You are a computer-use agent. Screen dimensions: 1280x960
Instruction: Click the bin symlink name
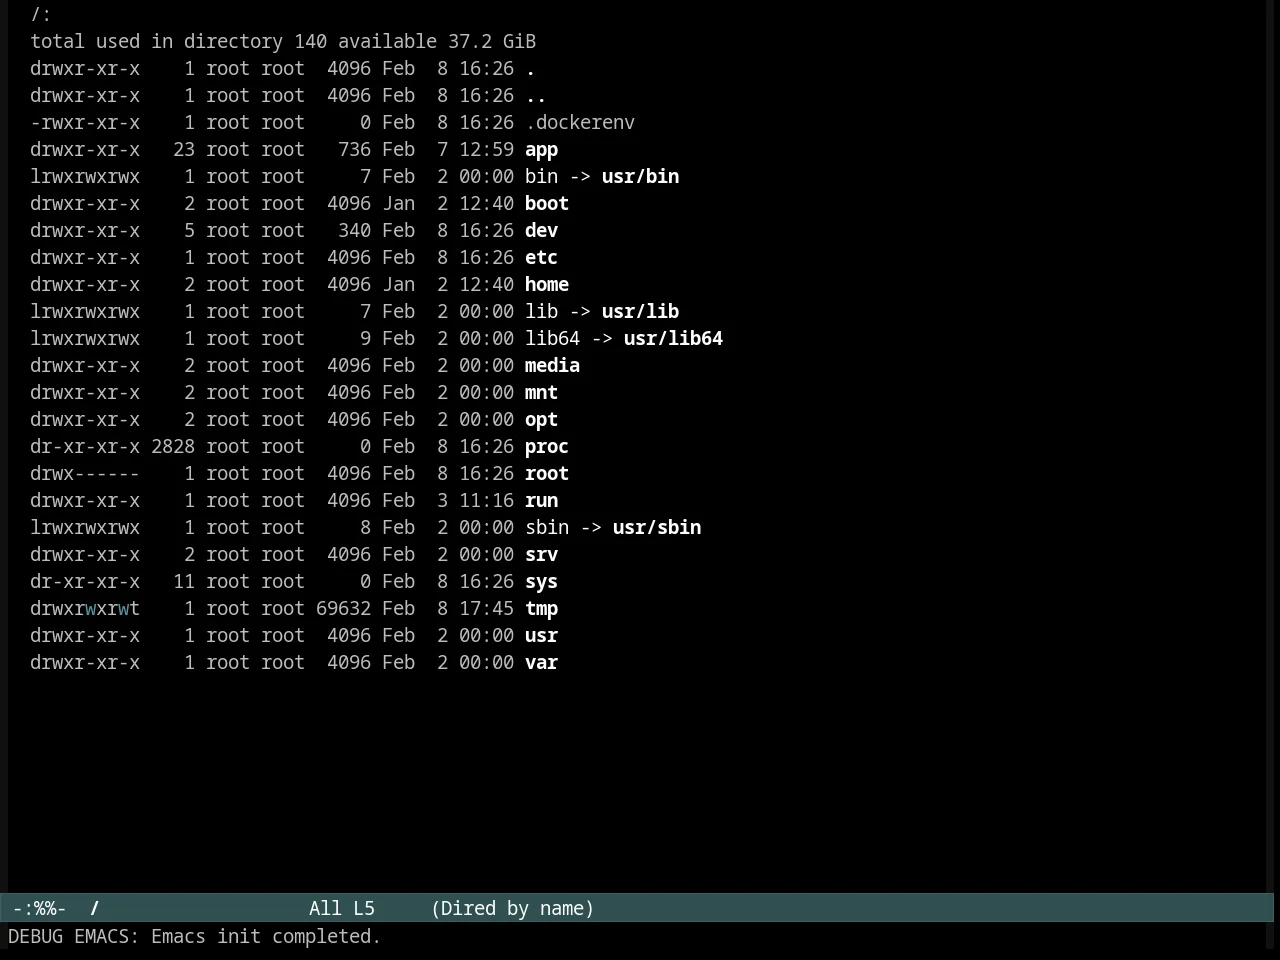pyautogui.click(x=541, y=177)
